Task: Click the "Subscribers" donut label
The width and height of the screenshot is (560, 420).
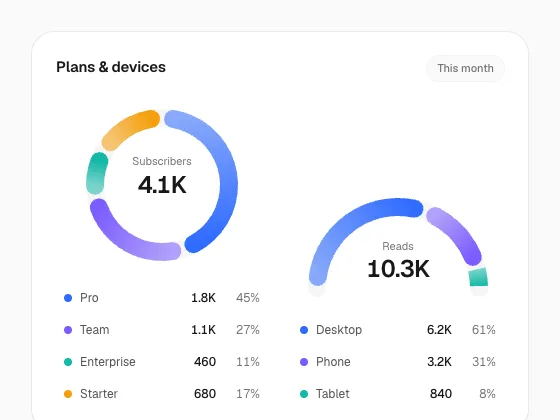Action: point(162,161)
